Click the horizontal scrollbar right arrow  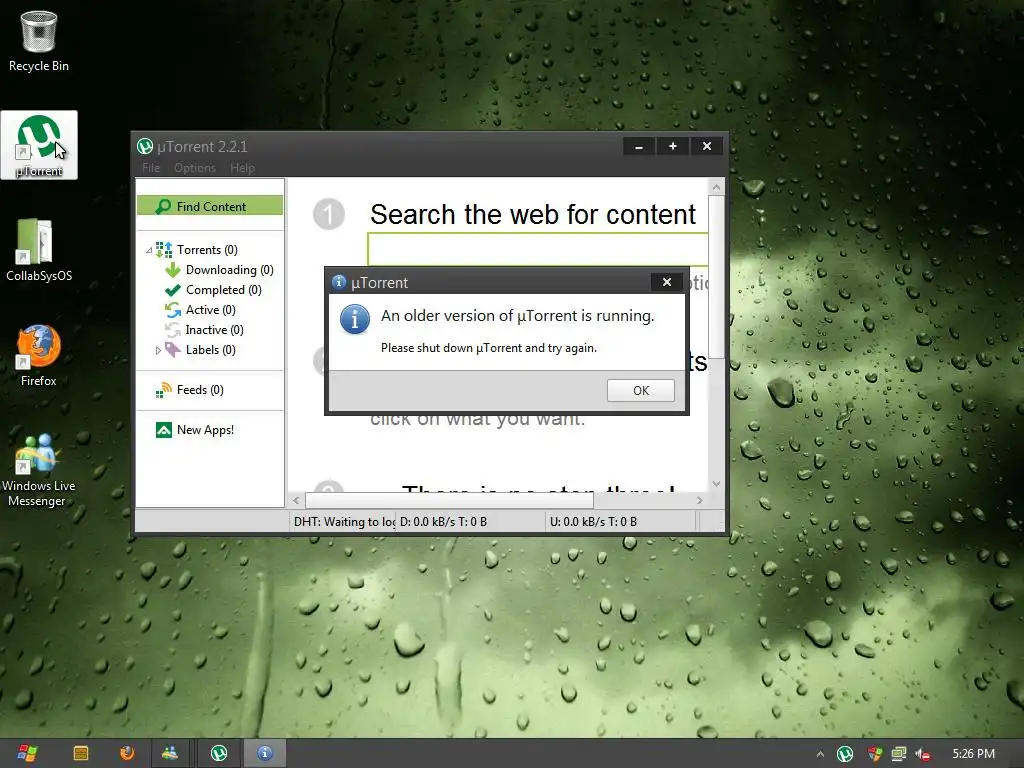pos(699,500)
